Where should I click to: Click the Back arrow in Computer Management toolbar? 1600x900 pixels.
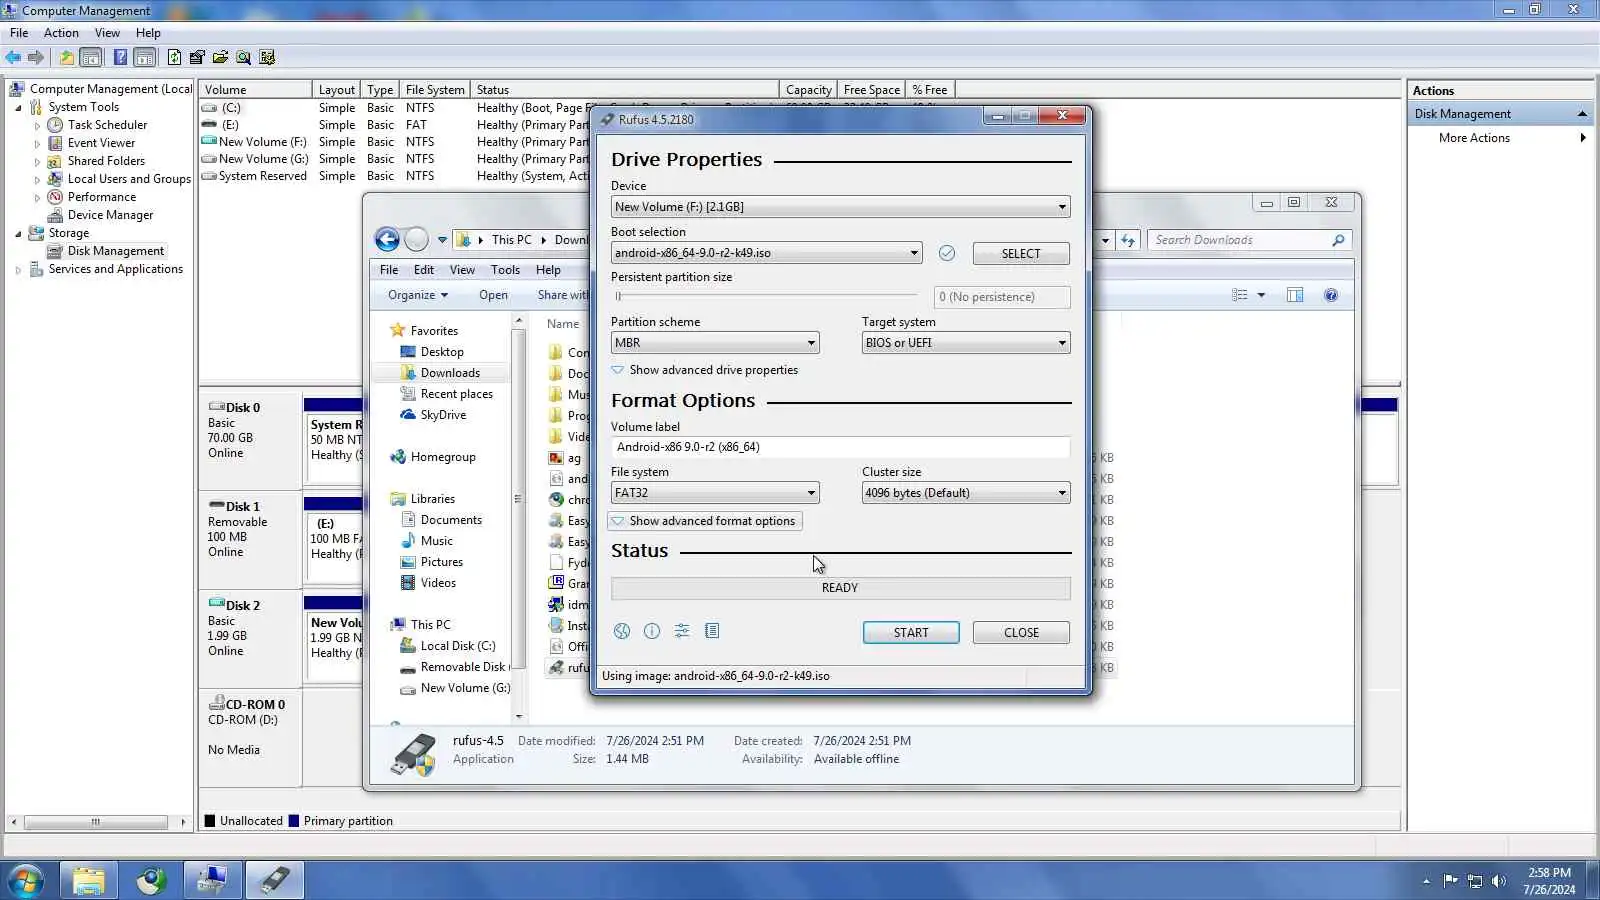pyautogui.click(x=13, y=57)
